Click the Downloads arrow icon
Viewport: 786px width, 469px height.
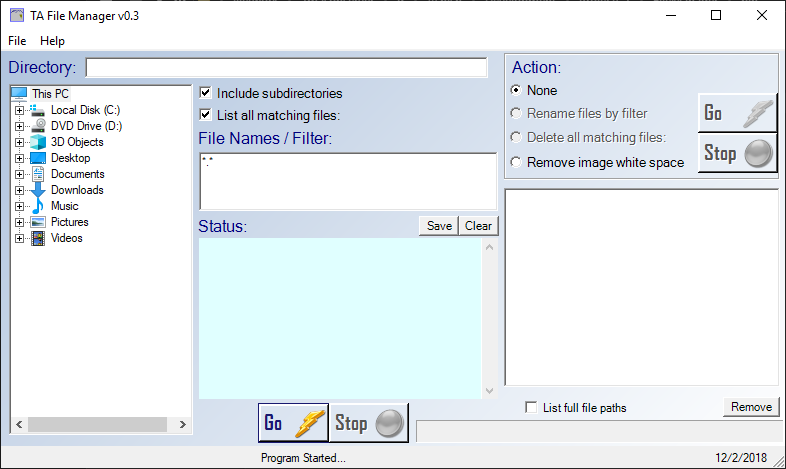38,190
